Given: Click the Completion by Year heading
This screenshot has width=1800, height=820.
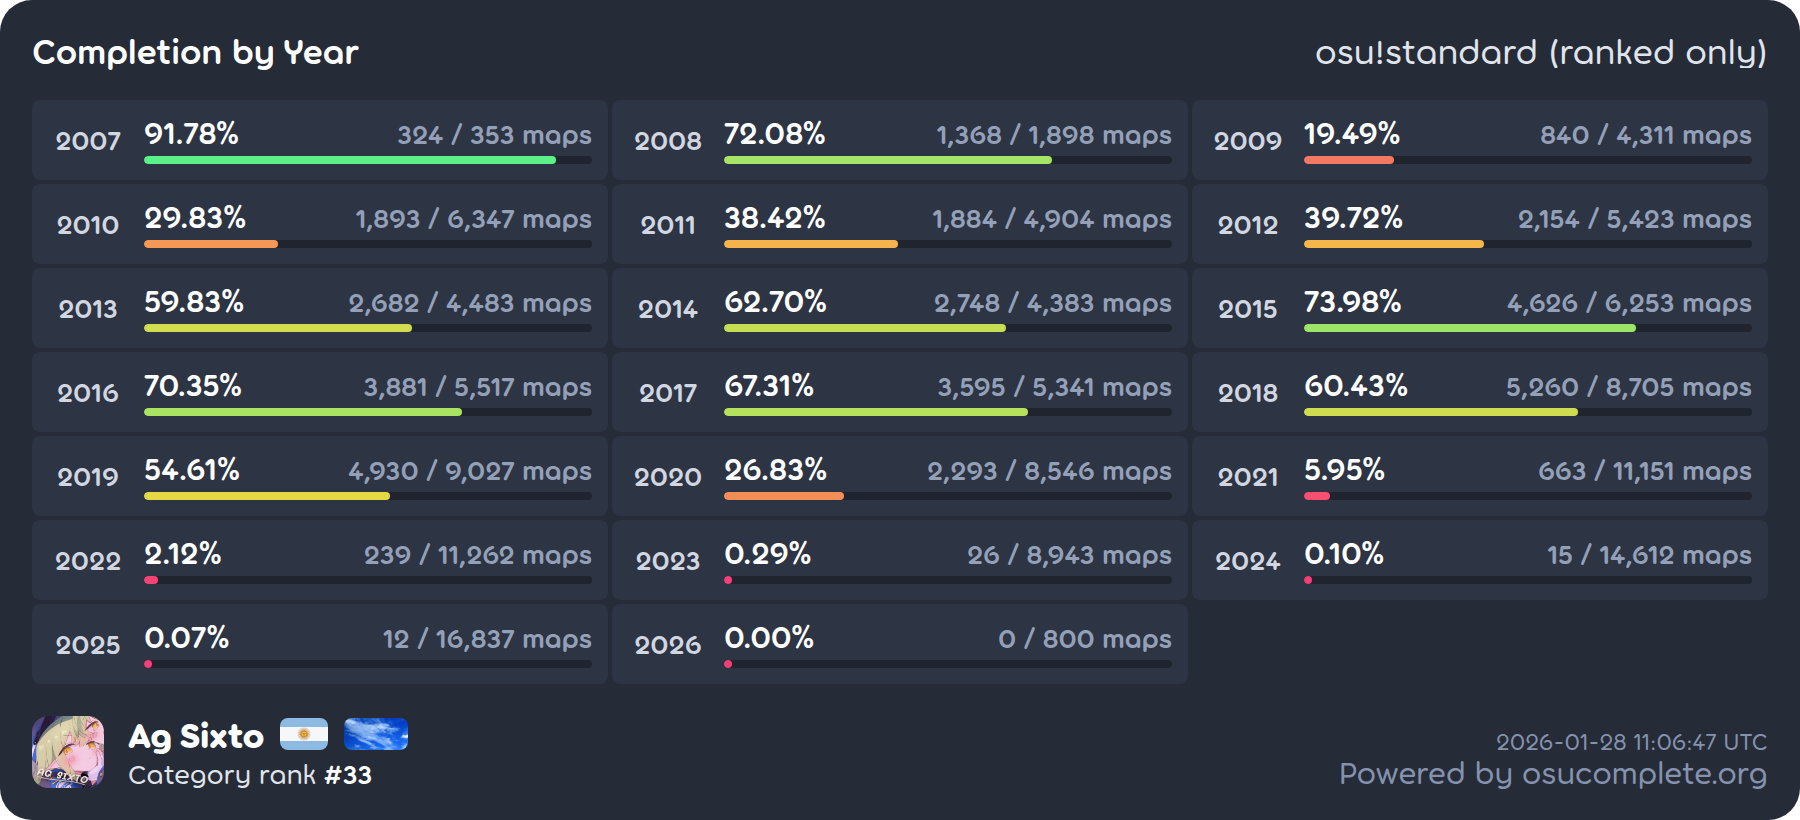Looking at the screenshot, I should tap(195, 52).
